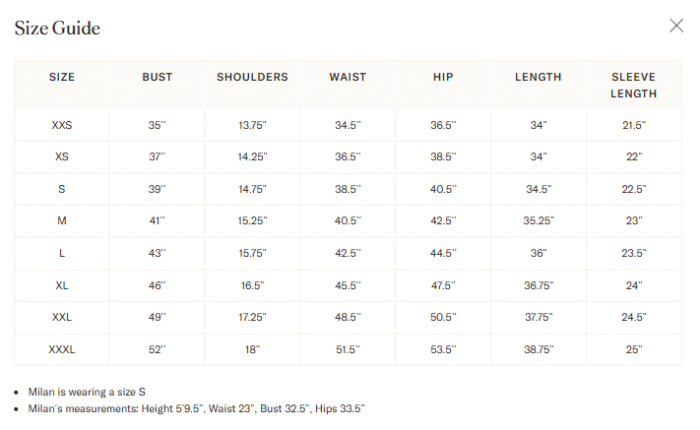Click the 35.25" length value for size M
Viewport: 700px width, 430px height.
(538, 221)
